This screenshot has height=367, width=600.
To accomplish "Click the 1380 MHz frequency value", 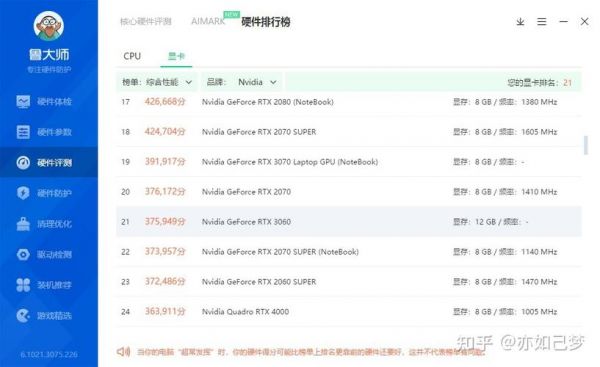I will (539, 102).
